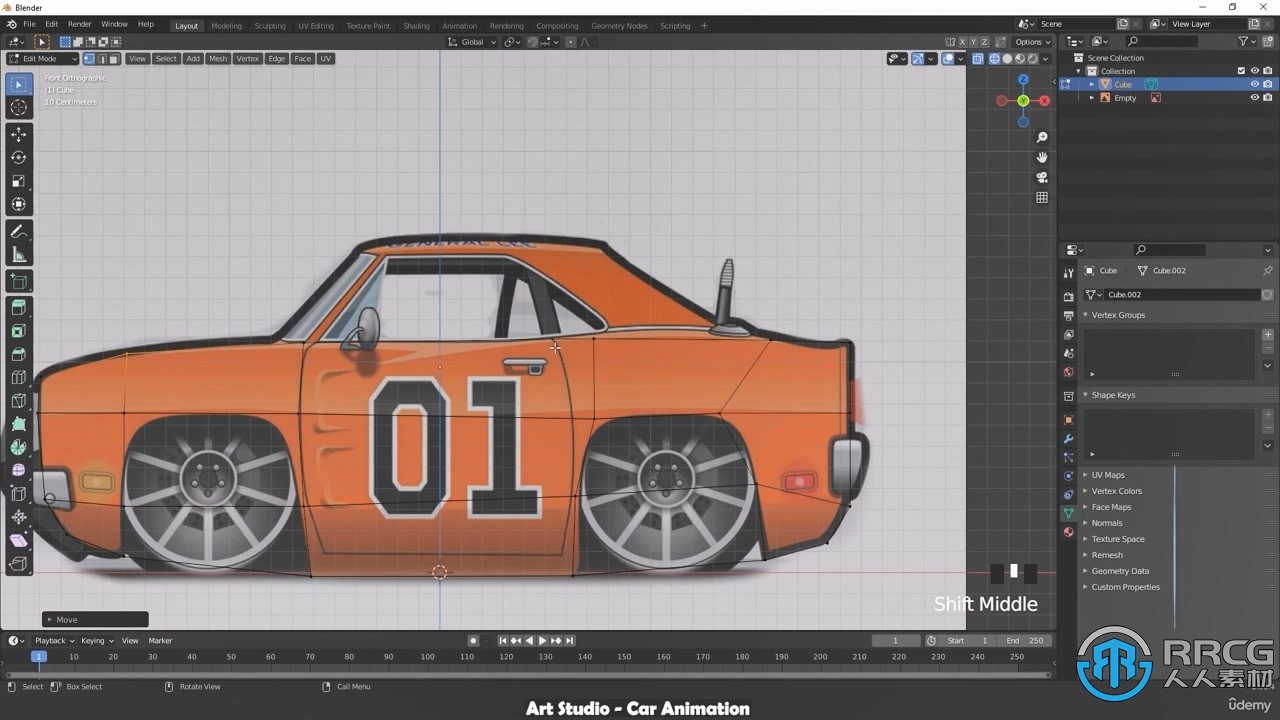The width and height of the screenshot is (1280, 720).
Task: Select the Poly Build tool
Action: pyautogui.click(x=18, y=424)
